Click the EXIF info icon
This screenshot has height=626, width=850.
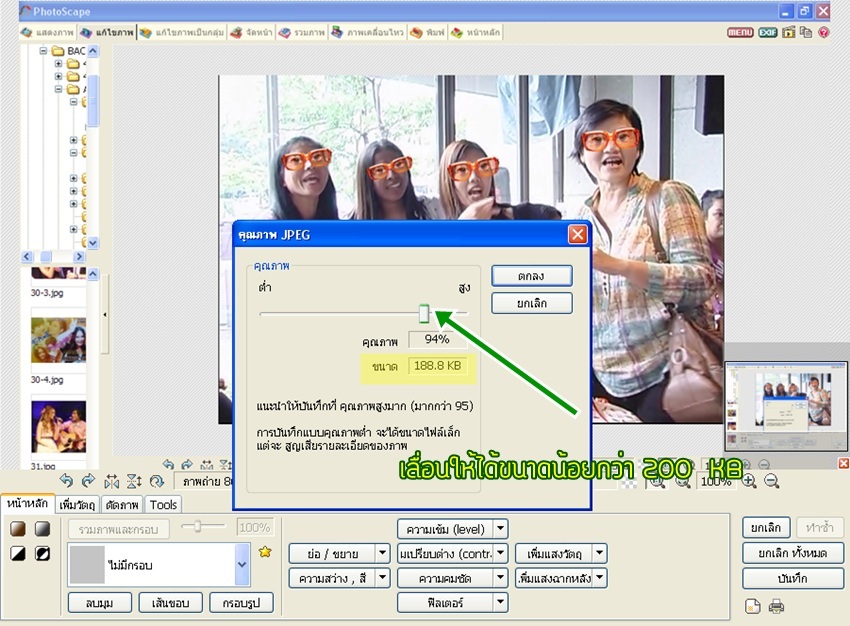pyautogui.click(x=768, y=32)
